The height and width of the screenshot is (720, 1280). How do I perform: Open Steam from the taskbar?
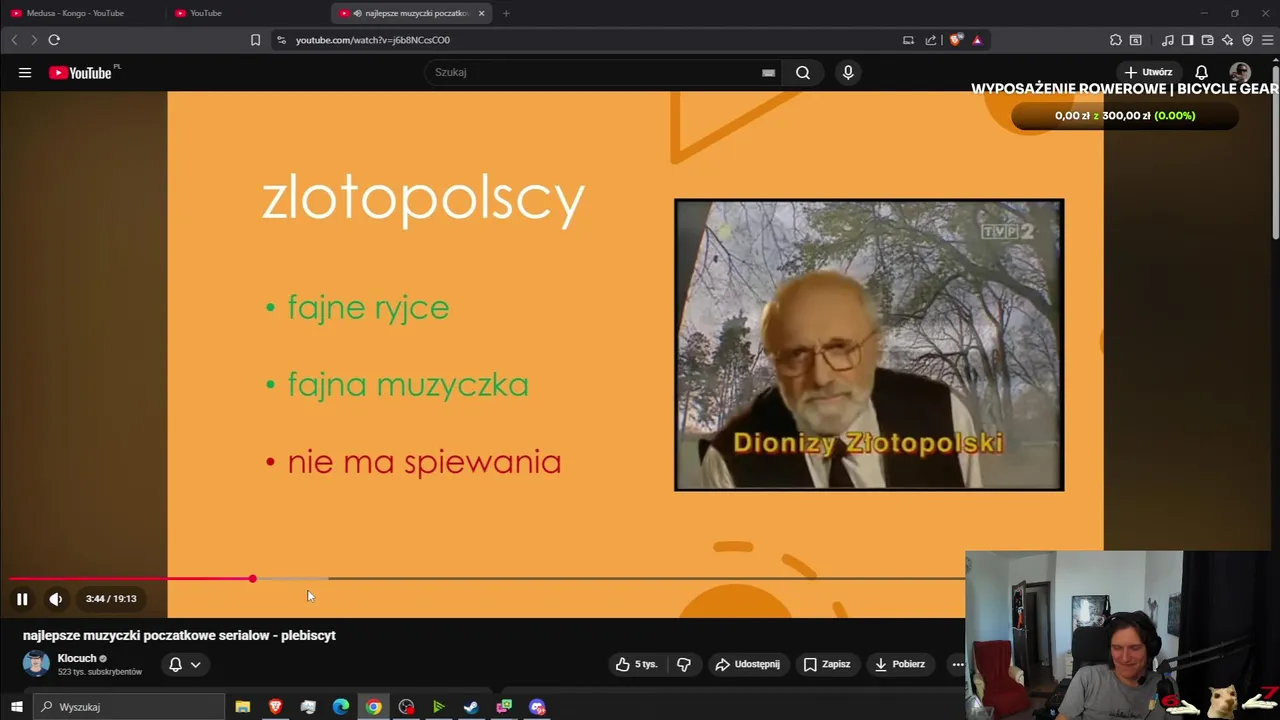tap(471, 707)
